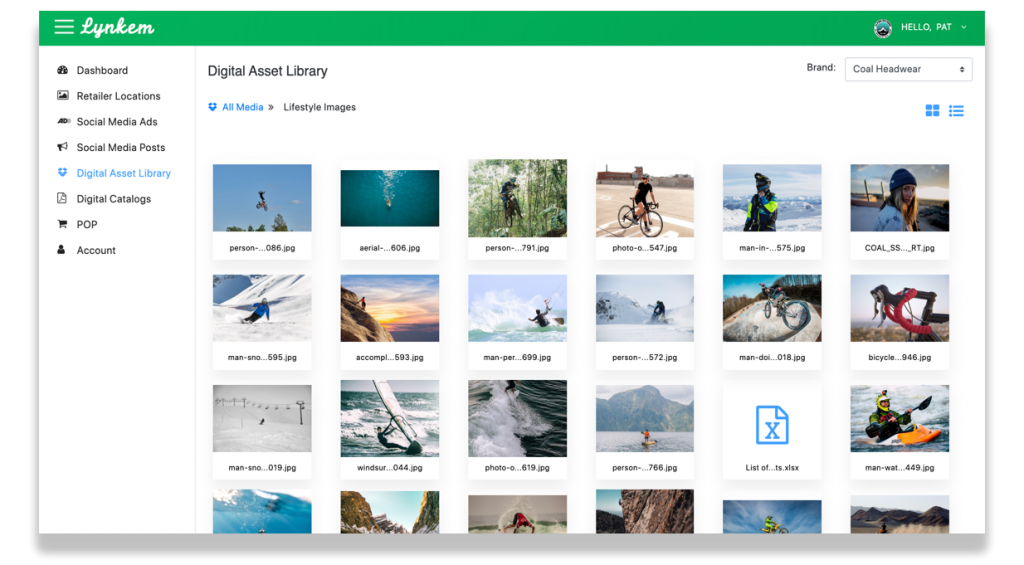1024x565 pixels.
Task: Open photo-o...619.jpg wave image
Action: (x=517, y=418)
